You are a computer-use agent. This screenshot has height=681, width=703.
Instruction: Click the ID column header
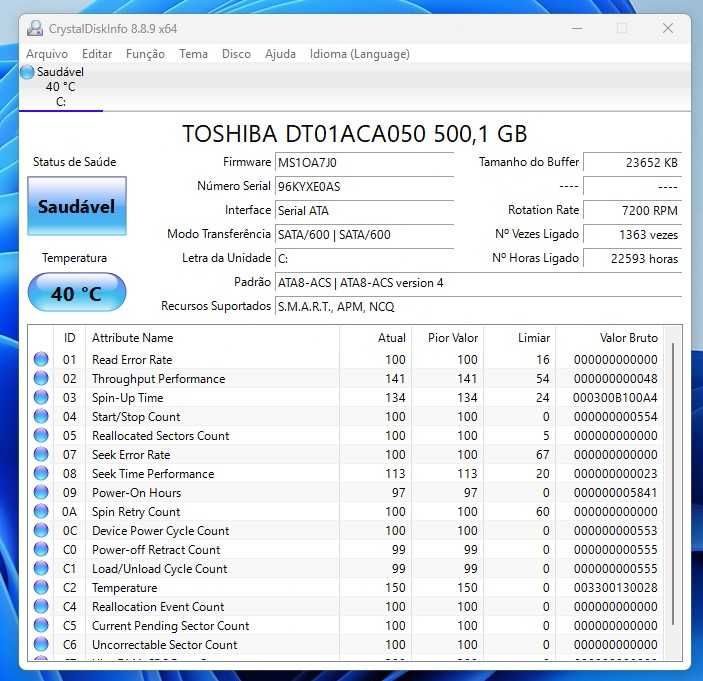tap(69, 338)
